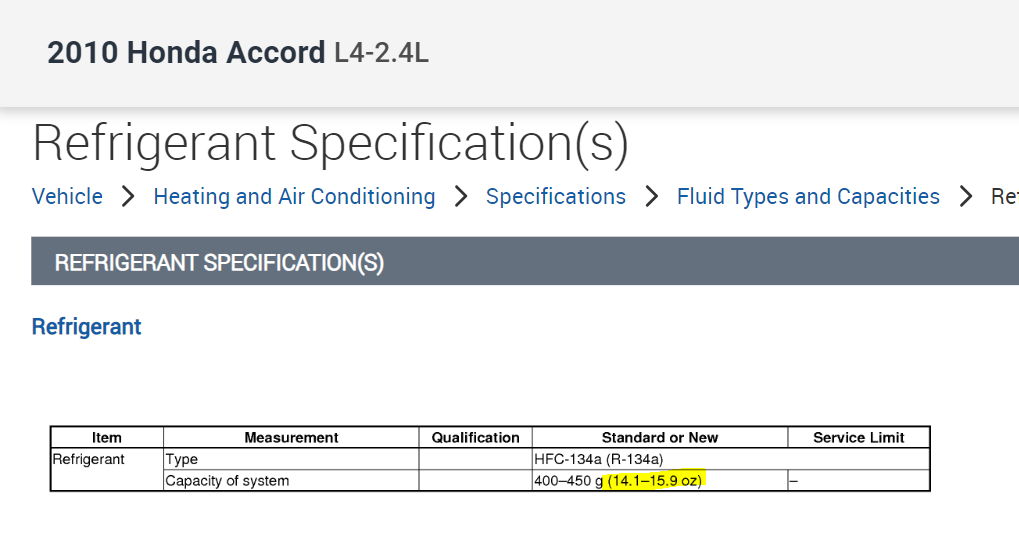Click the chevron after Fluid Types and Capacities
The height and width of the screenshot is (546, 1019).
pyautogui.click(x=965, y=197)
